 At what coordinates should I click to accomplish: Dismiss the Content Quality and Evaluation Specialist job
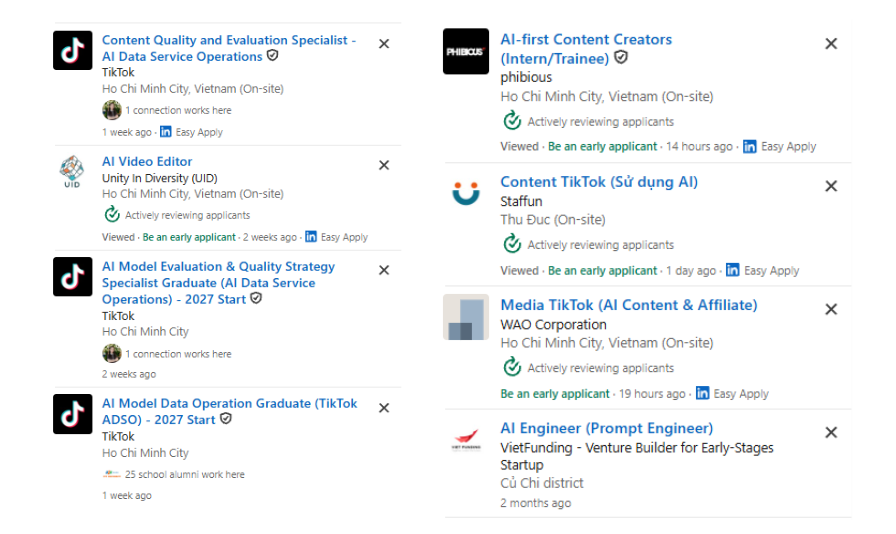pyautogui.click(x=384, y=44)
